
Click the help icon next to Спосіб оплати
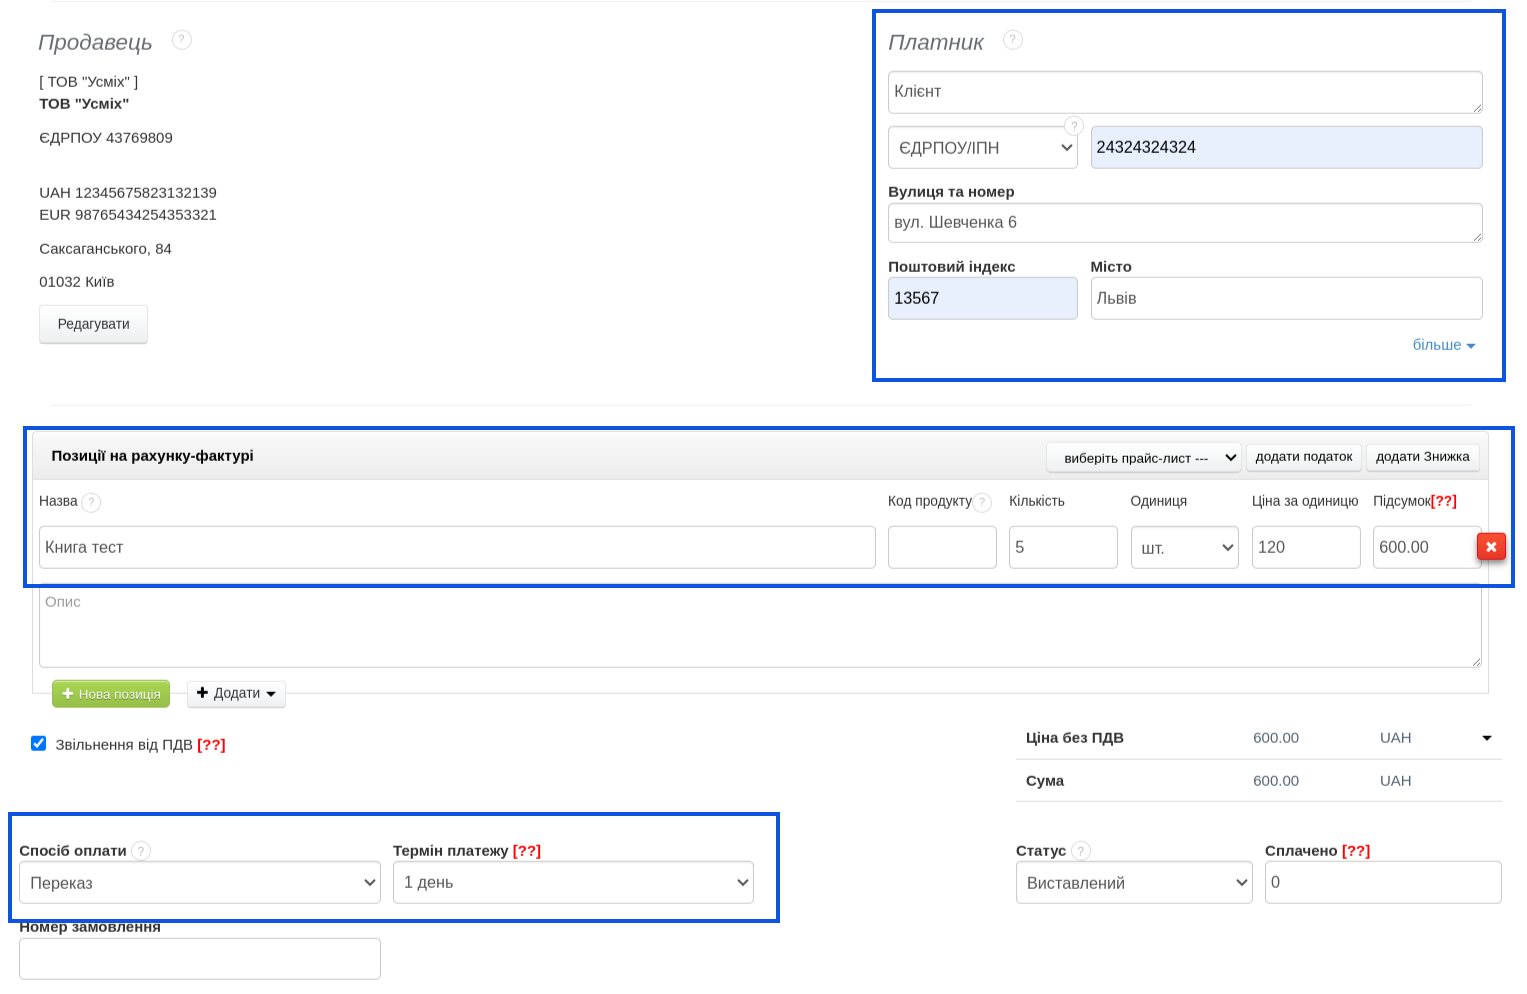point(141,851)
